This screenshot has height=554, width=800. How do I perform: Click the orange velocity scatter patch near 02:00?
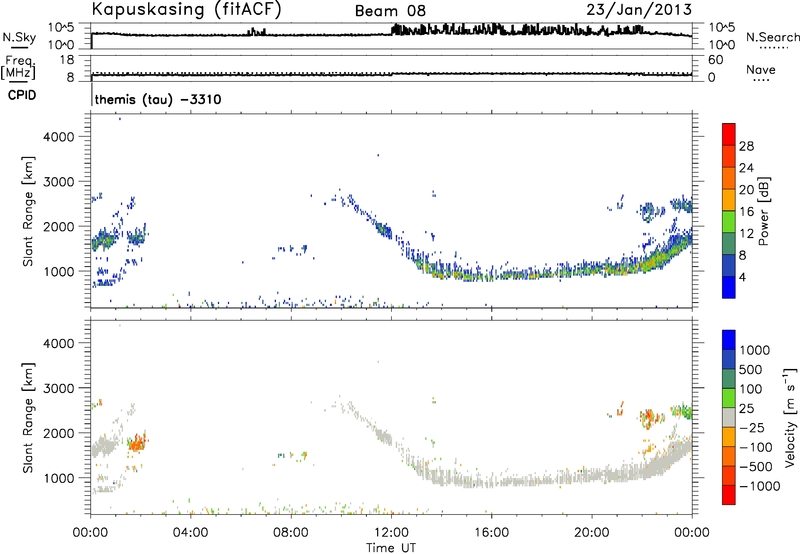coord(137,443)
